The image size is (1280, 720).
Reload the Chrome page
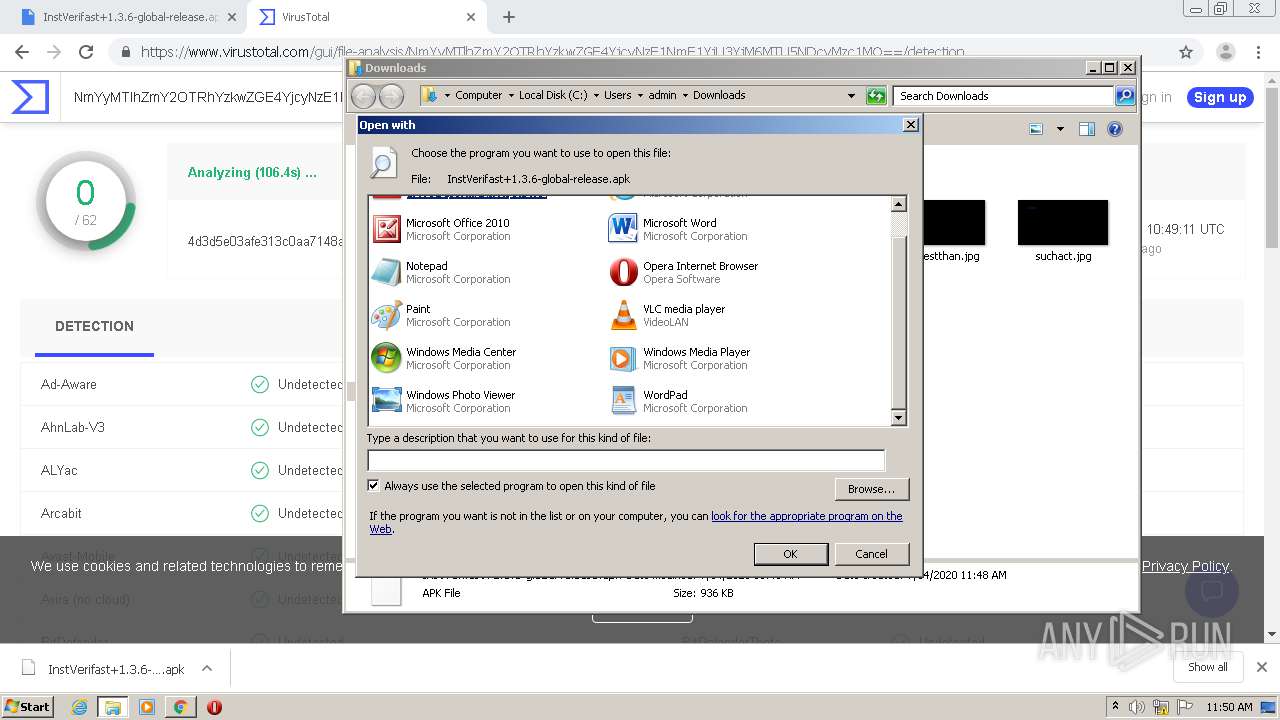pos(86,52)
